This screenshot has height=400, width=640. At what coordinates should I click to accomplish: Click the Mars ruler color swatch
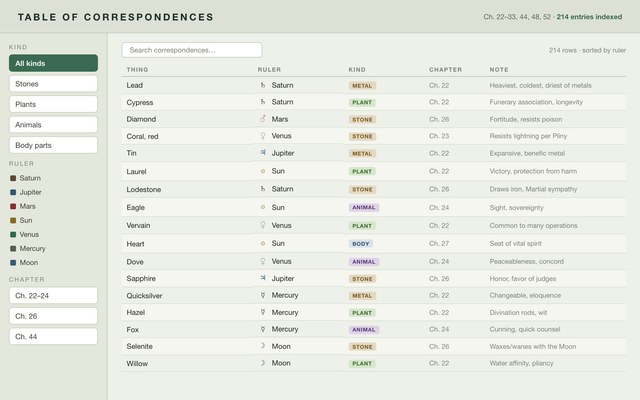pyautogui.click(x=13, y=206)
